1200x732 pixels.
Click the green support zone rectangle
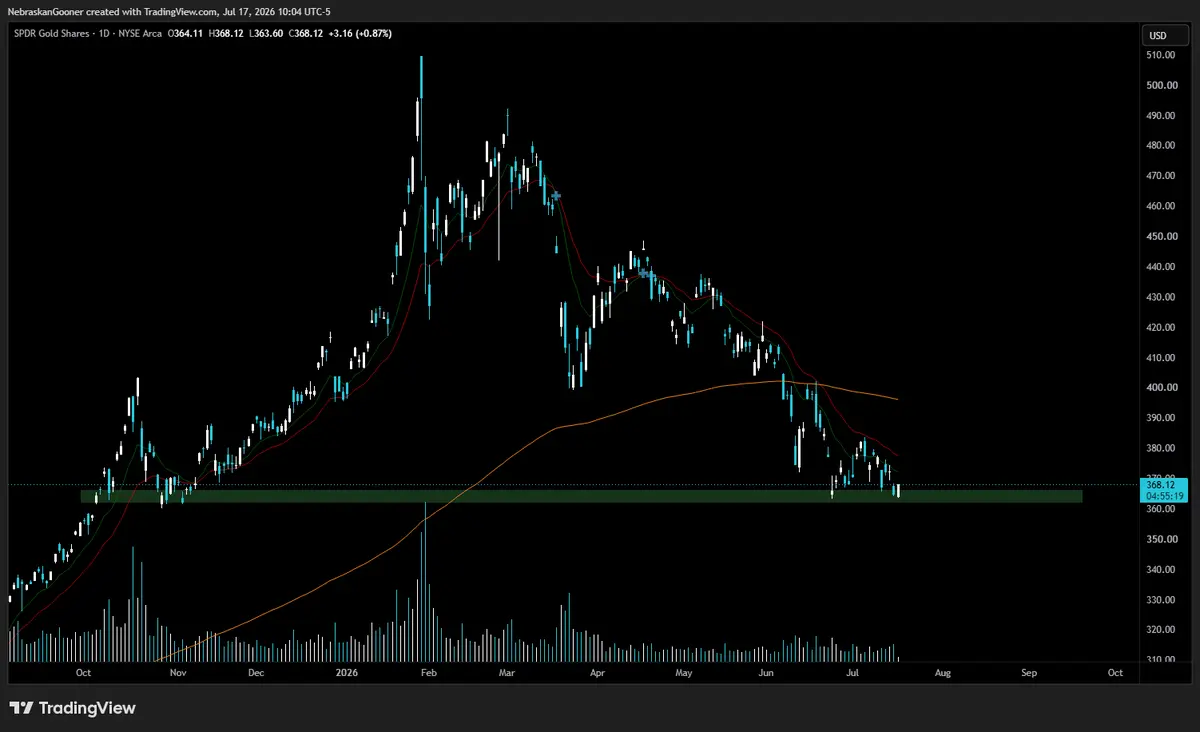click(x=581, y=496)
